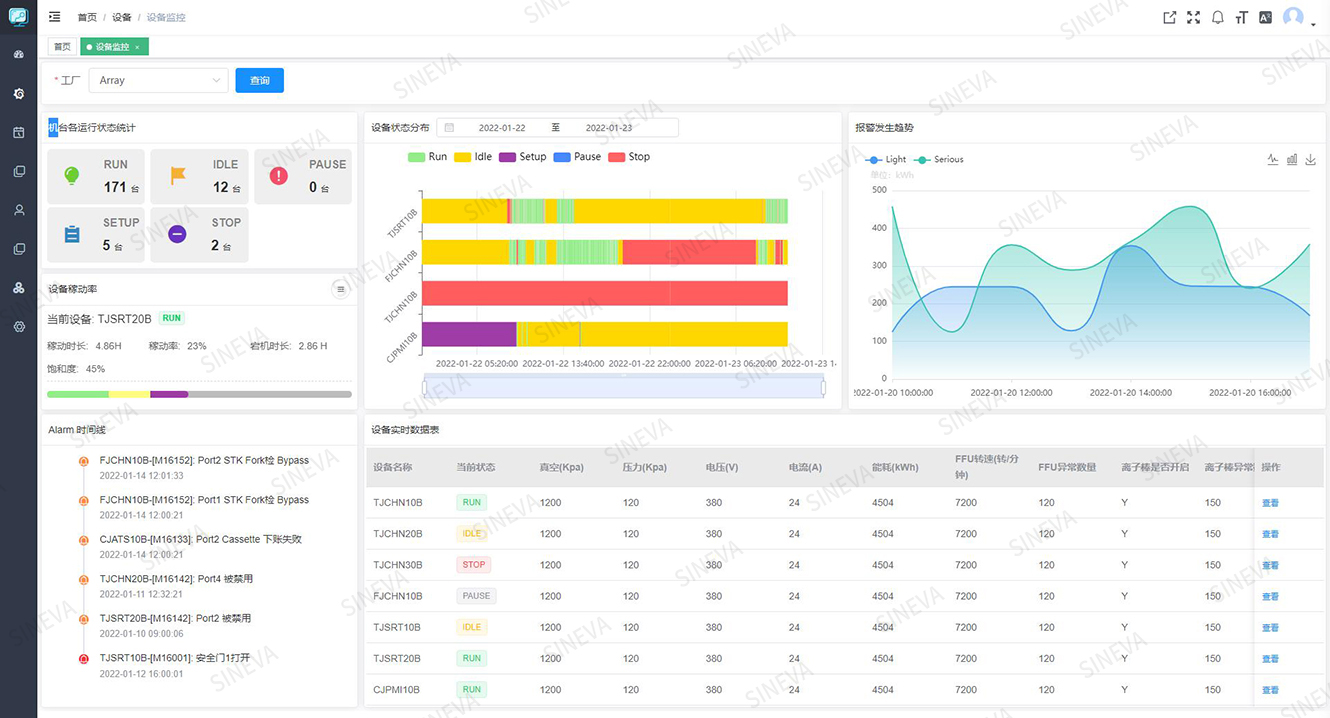This screenshot has height=718, width=1330.
Task: Toggle the Run legend series
Action: point(427,157)
